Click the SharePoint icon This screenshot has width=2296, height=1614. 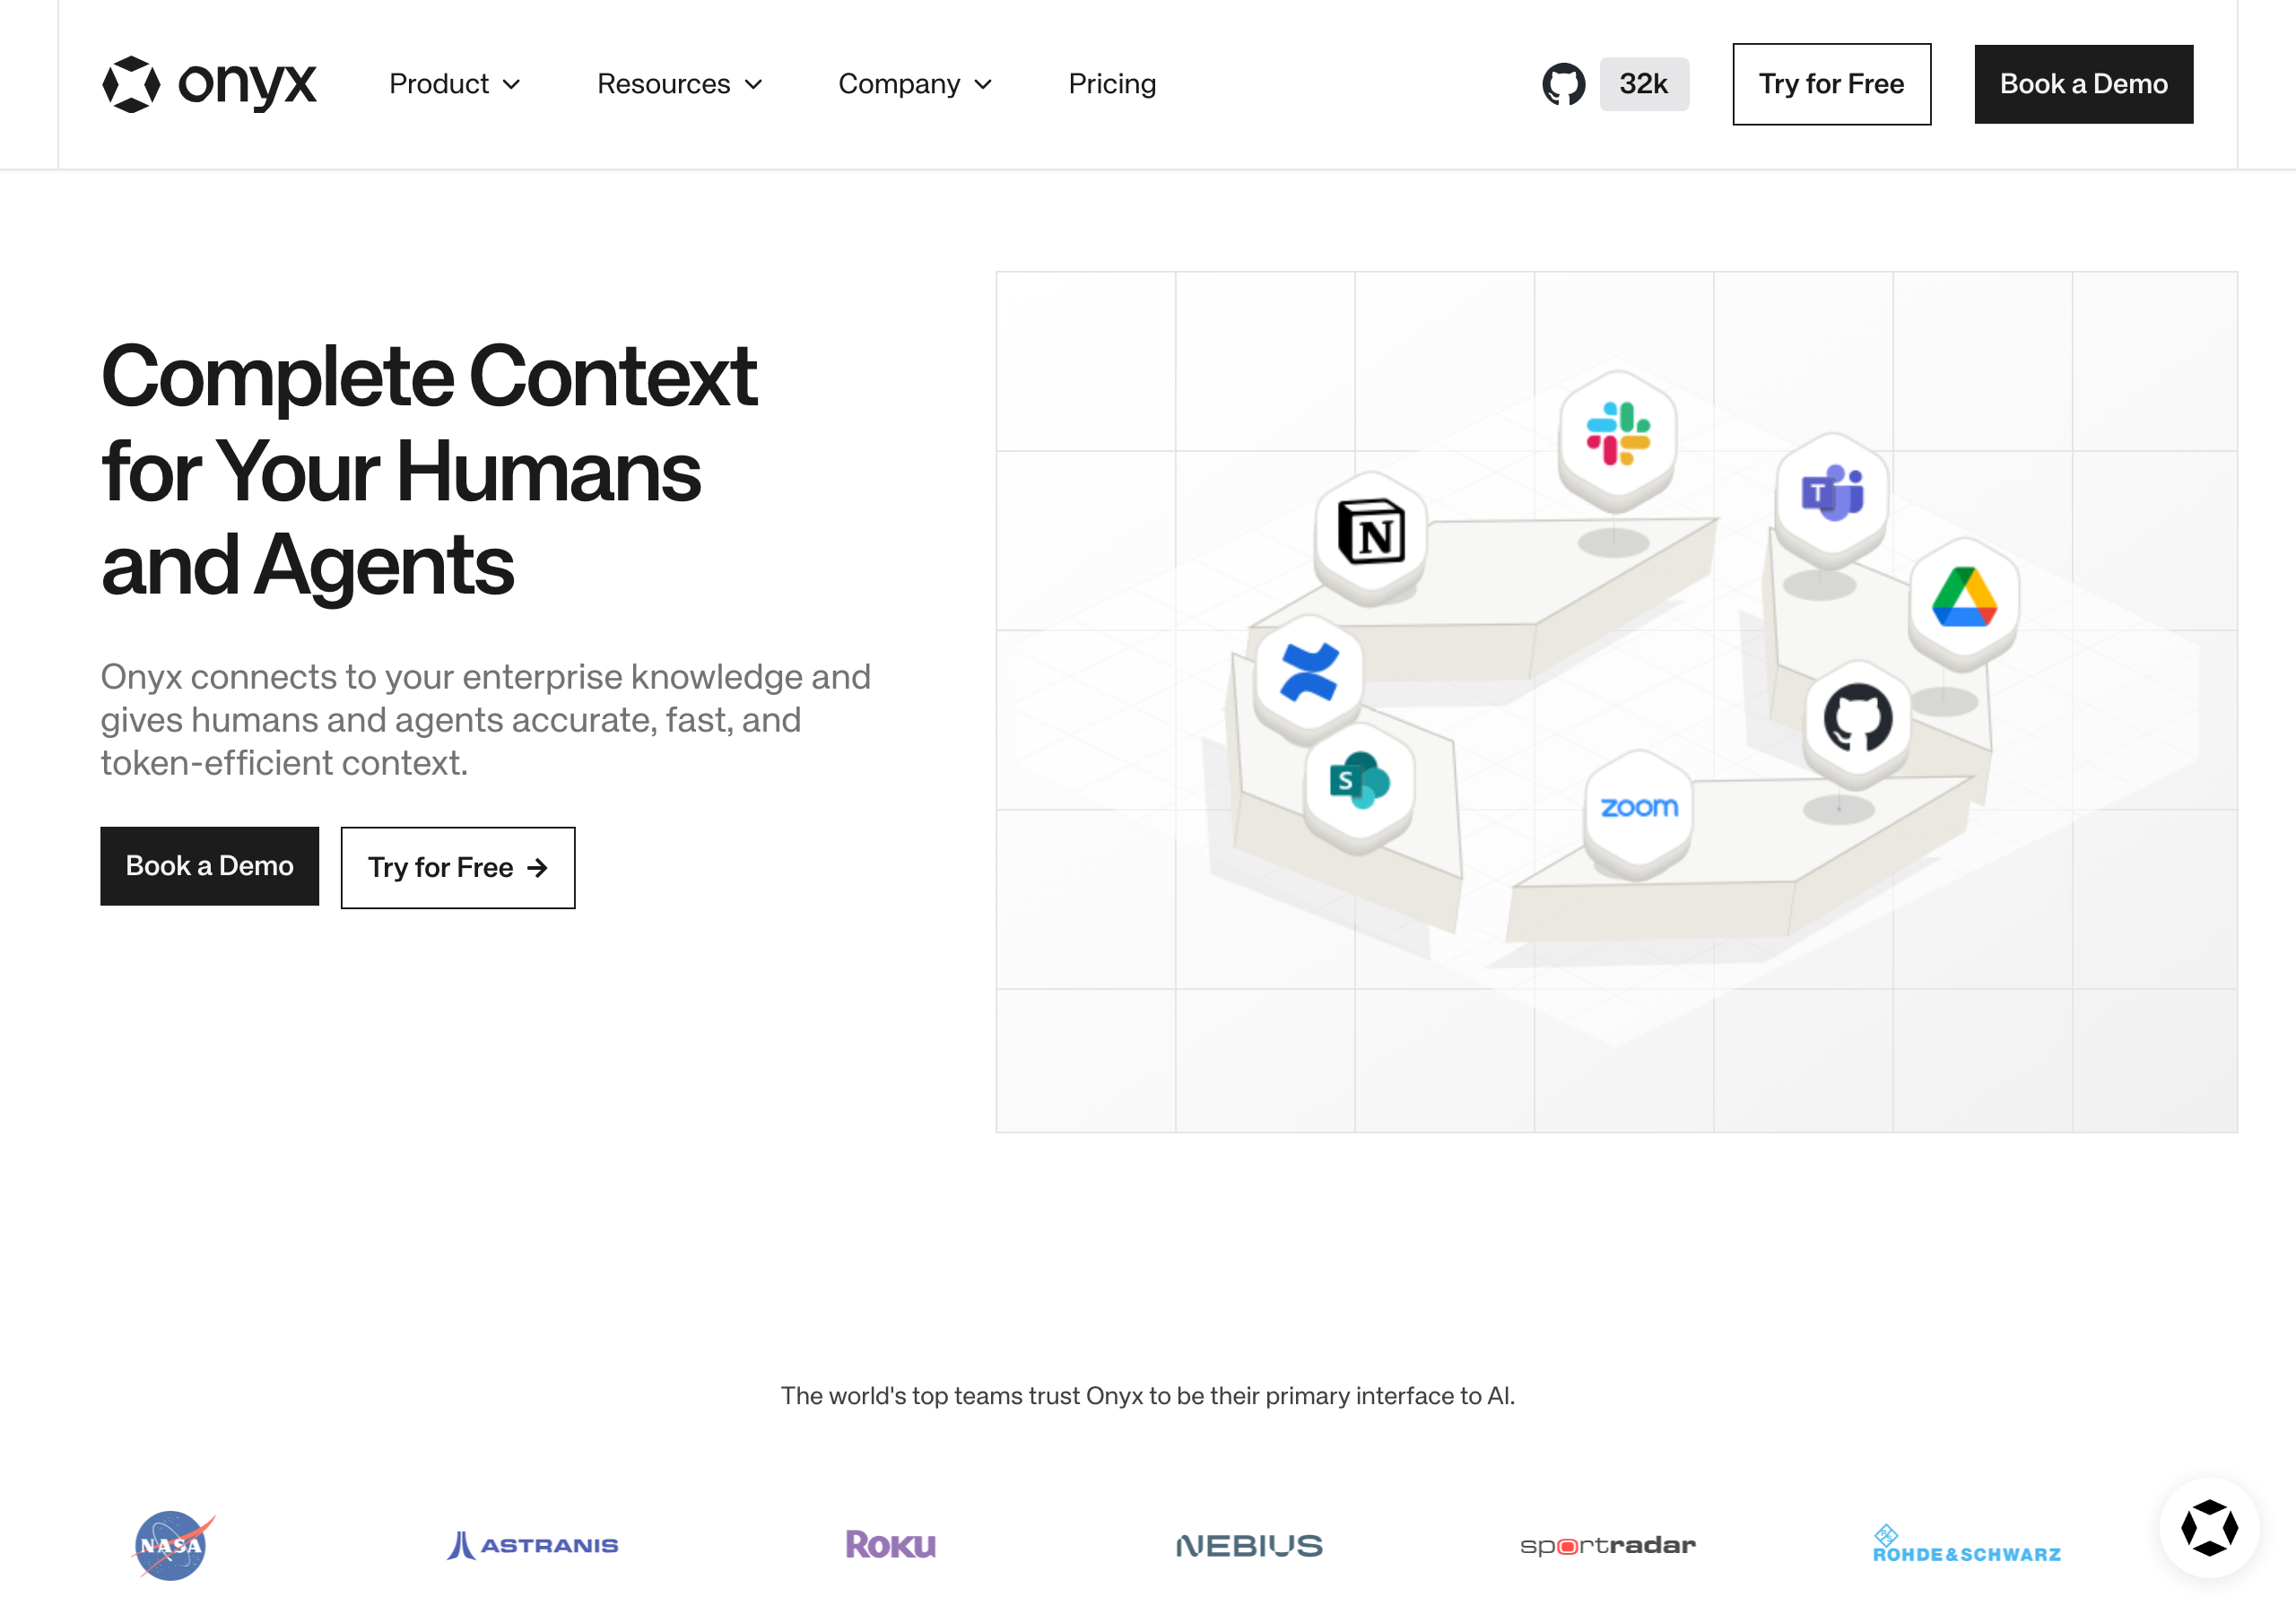(x=1359, y=781)
